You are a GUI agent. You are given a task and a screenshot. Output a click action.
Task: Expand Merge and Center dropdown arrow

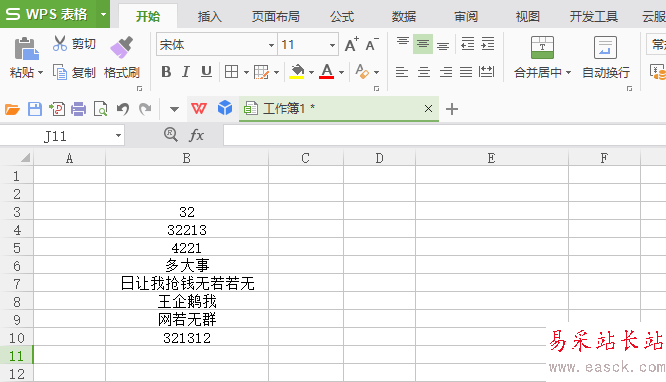coord(568,73)
